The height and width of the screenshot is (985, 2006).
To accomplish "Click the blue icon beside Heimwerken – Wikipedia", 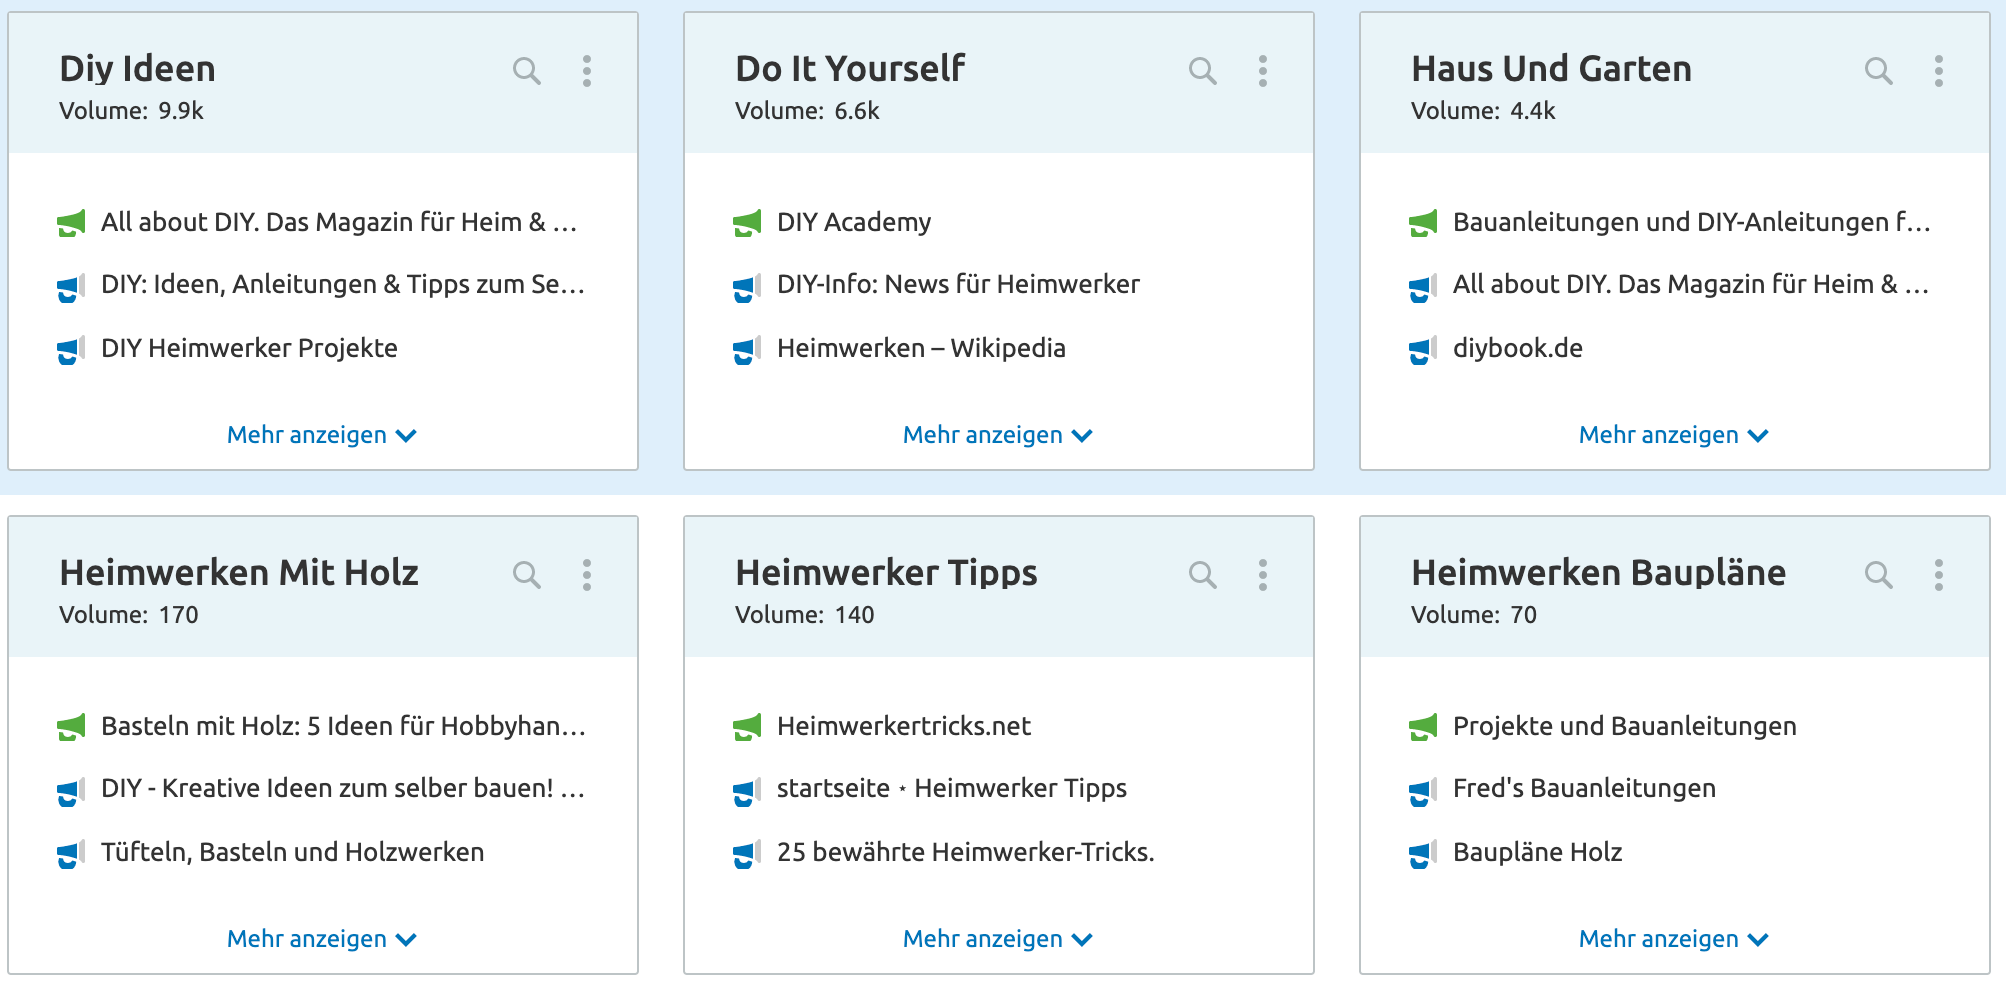I will [x=745, y=349].
